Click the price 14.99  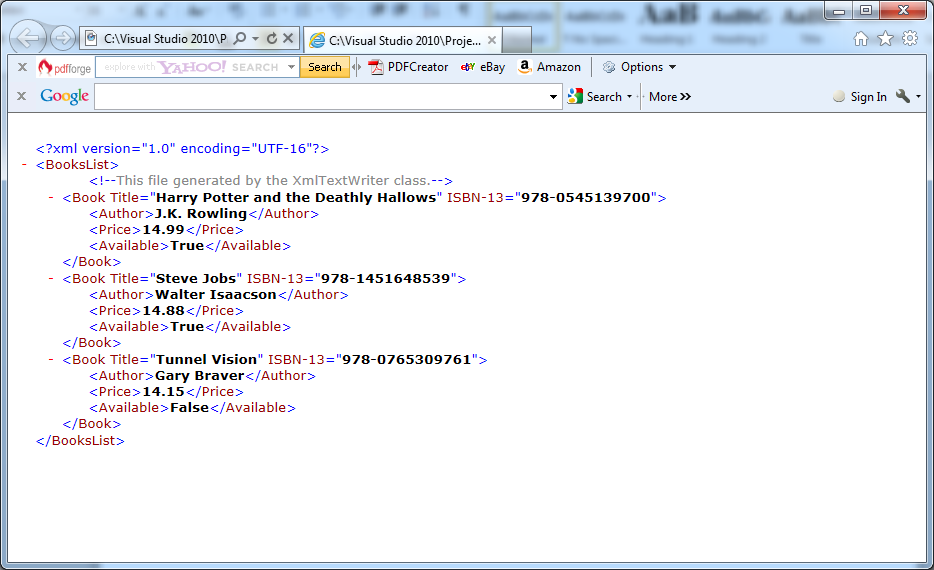pyautogui.click(x=163, y=230)
